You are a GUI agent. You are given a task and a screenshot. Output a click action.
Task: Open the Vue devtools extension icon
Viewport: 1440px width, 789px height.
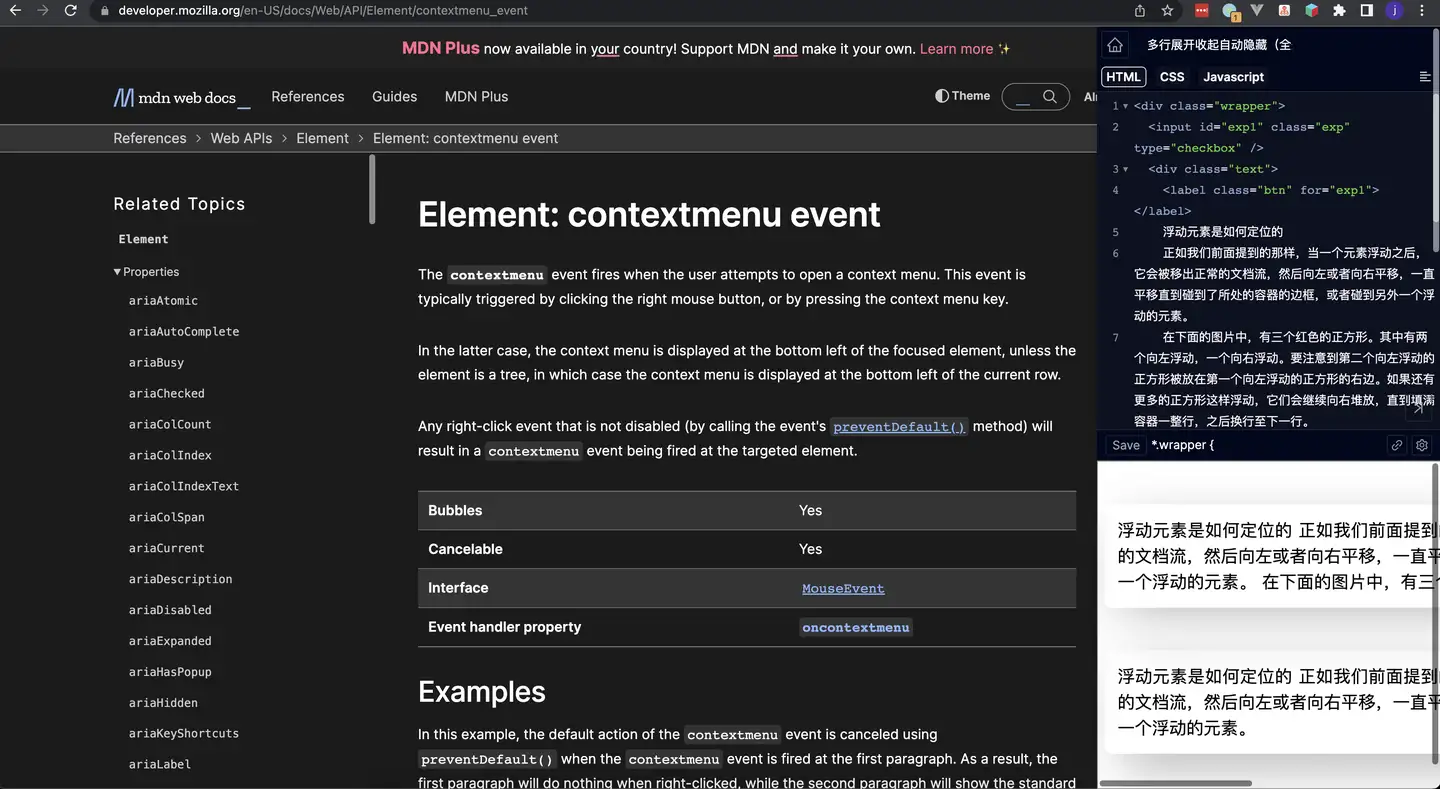pos(1257,10)
